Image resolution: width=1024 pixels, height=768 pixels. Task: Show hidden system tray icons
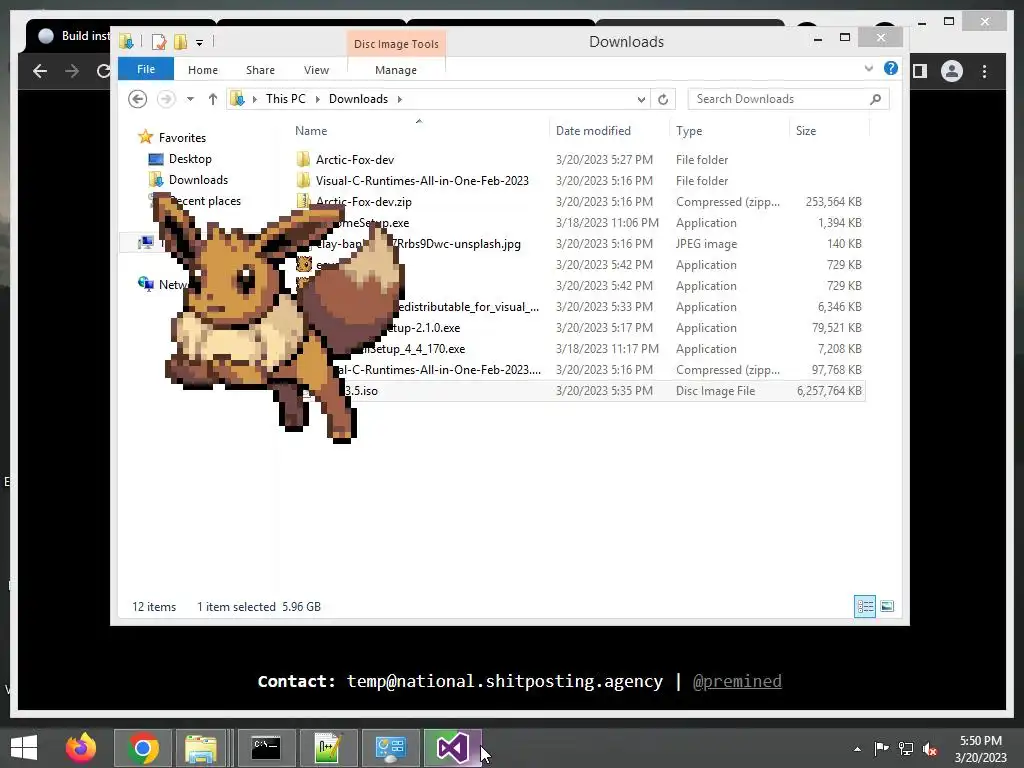tap(857, 749)
